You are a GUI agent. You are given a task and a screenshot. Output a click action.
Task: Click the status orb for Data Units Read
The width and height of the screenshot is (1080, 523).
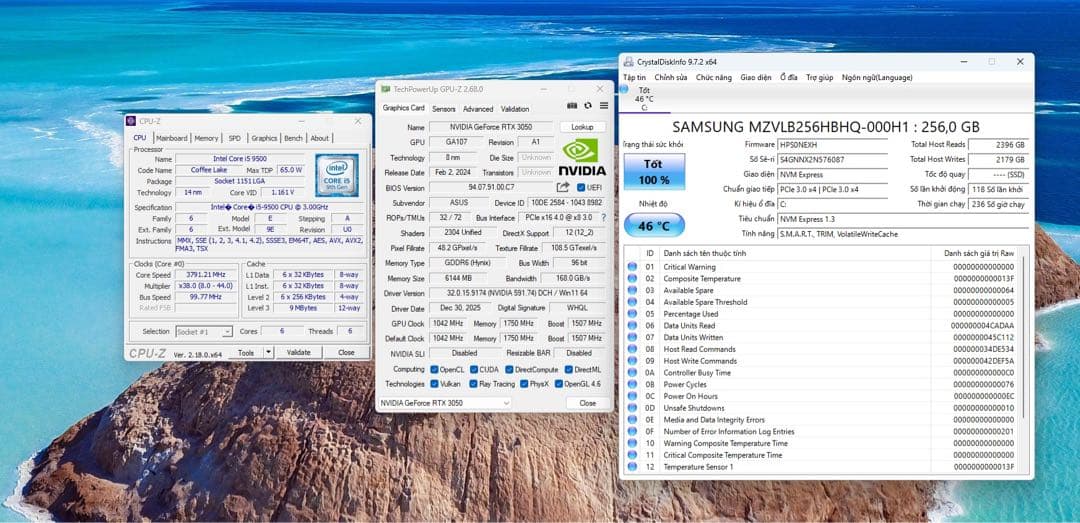click(x=632, y=325)
